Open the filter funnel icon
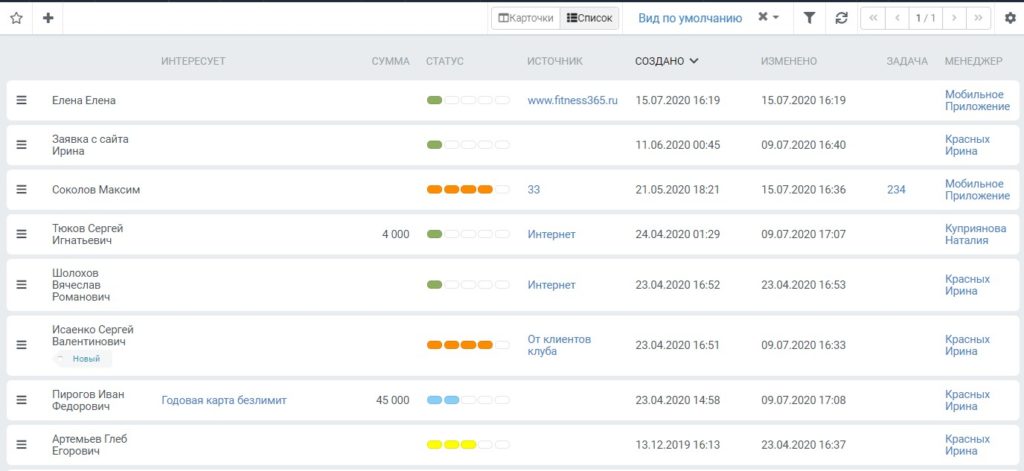This screenshot has height=471, width=1024. pos(809,18)
